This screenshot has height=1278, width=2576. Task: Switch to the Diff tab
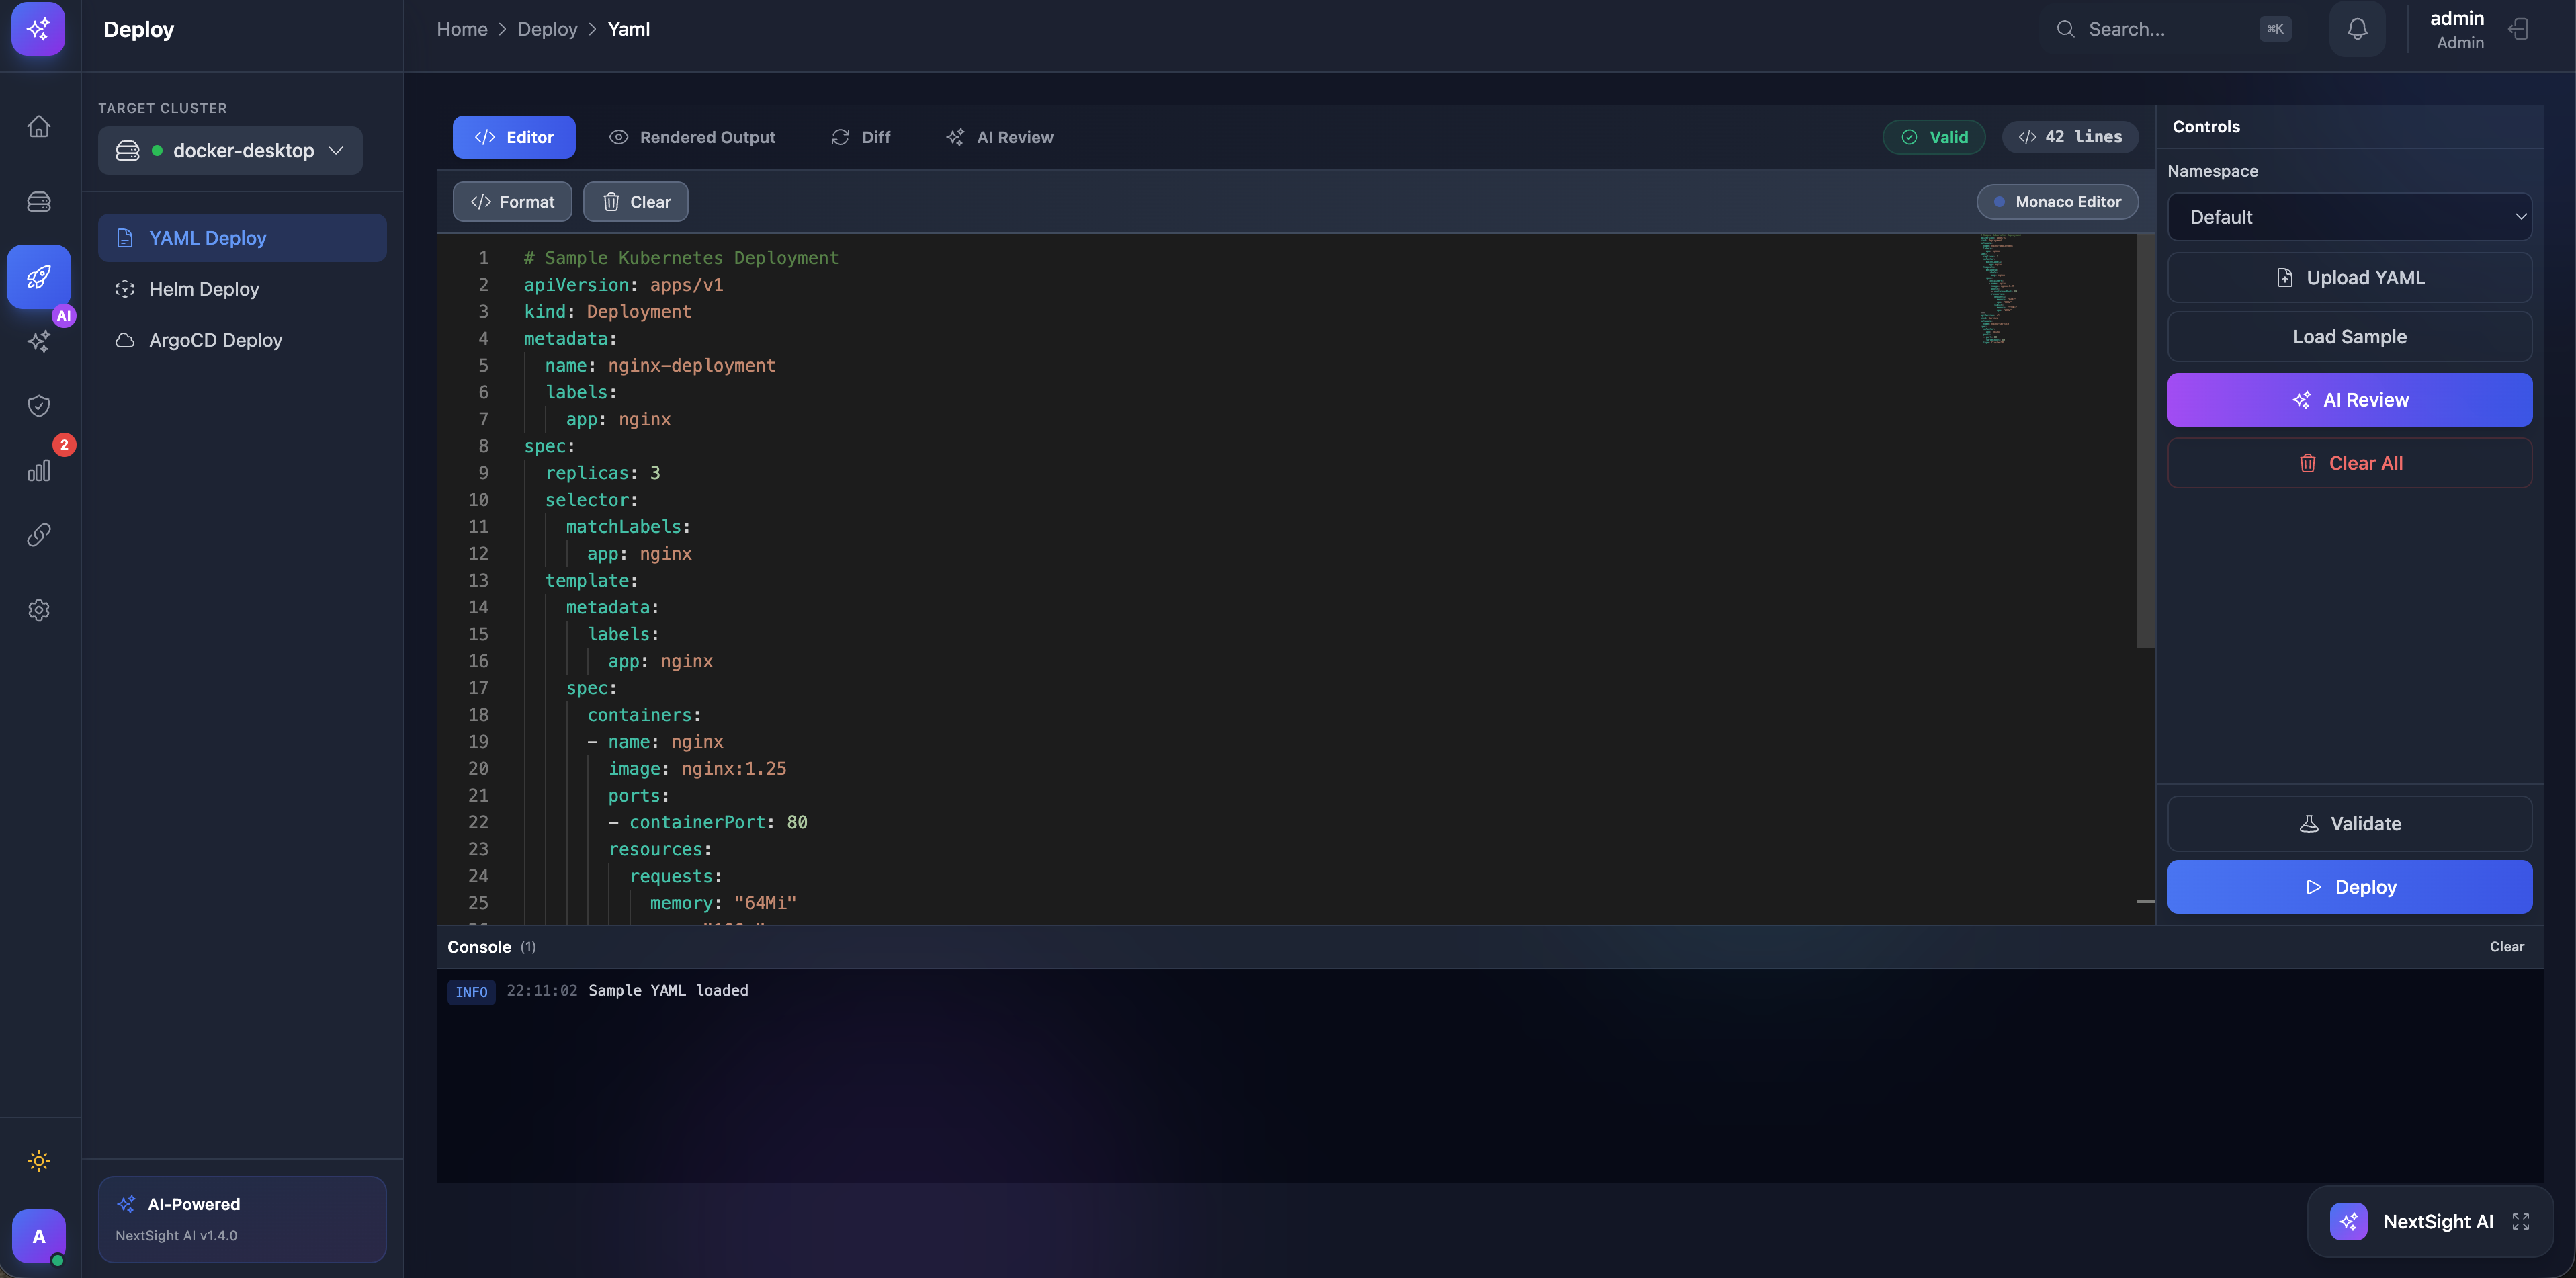[861, 137]
